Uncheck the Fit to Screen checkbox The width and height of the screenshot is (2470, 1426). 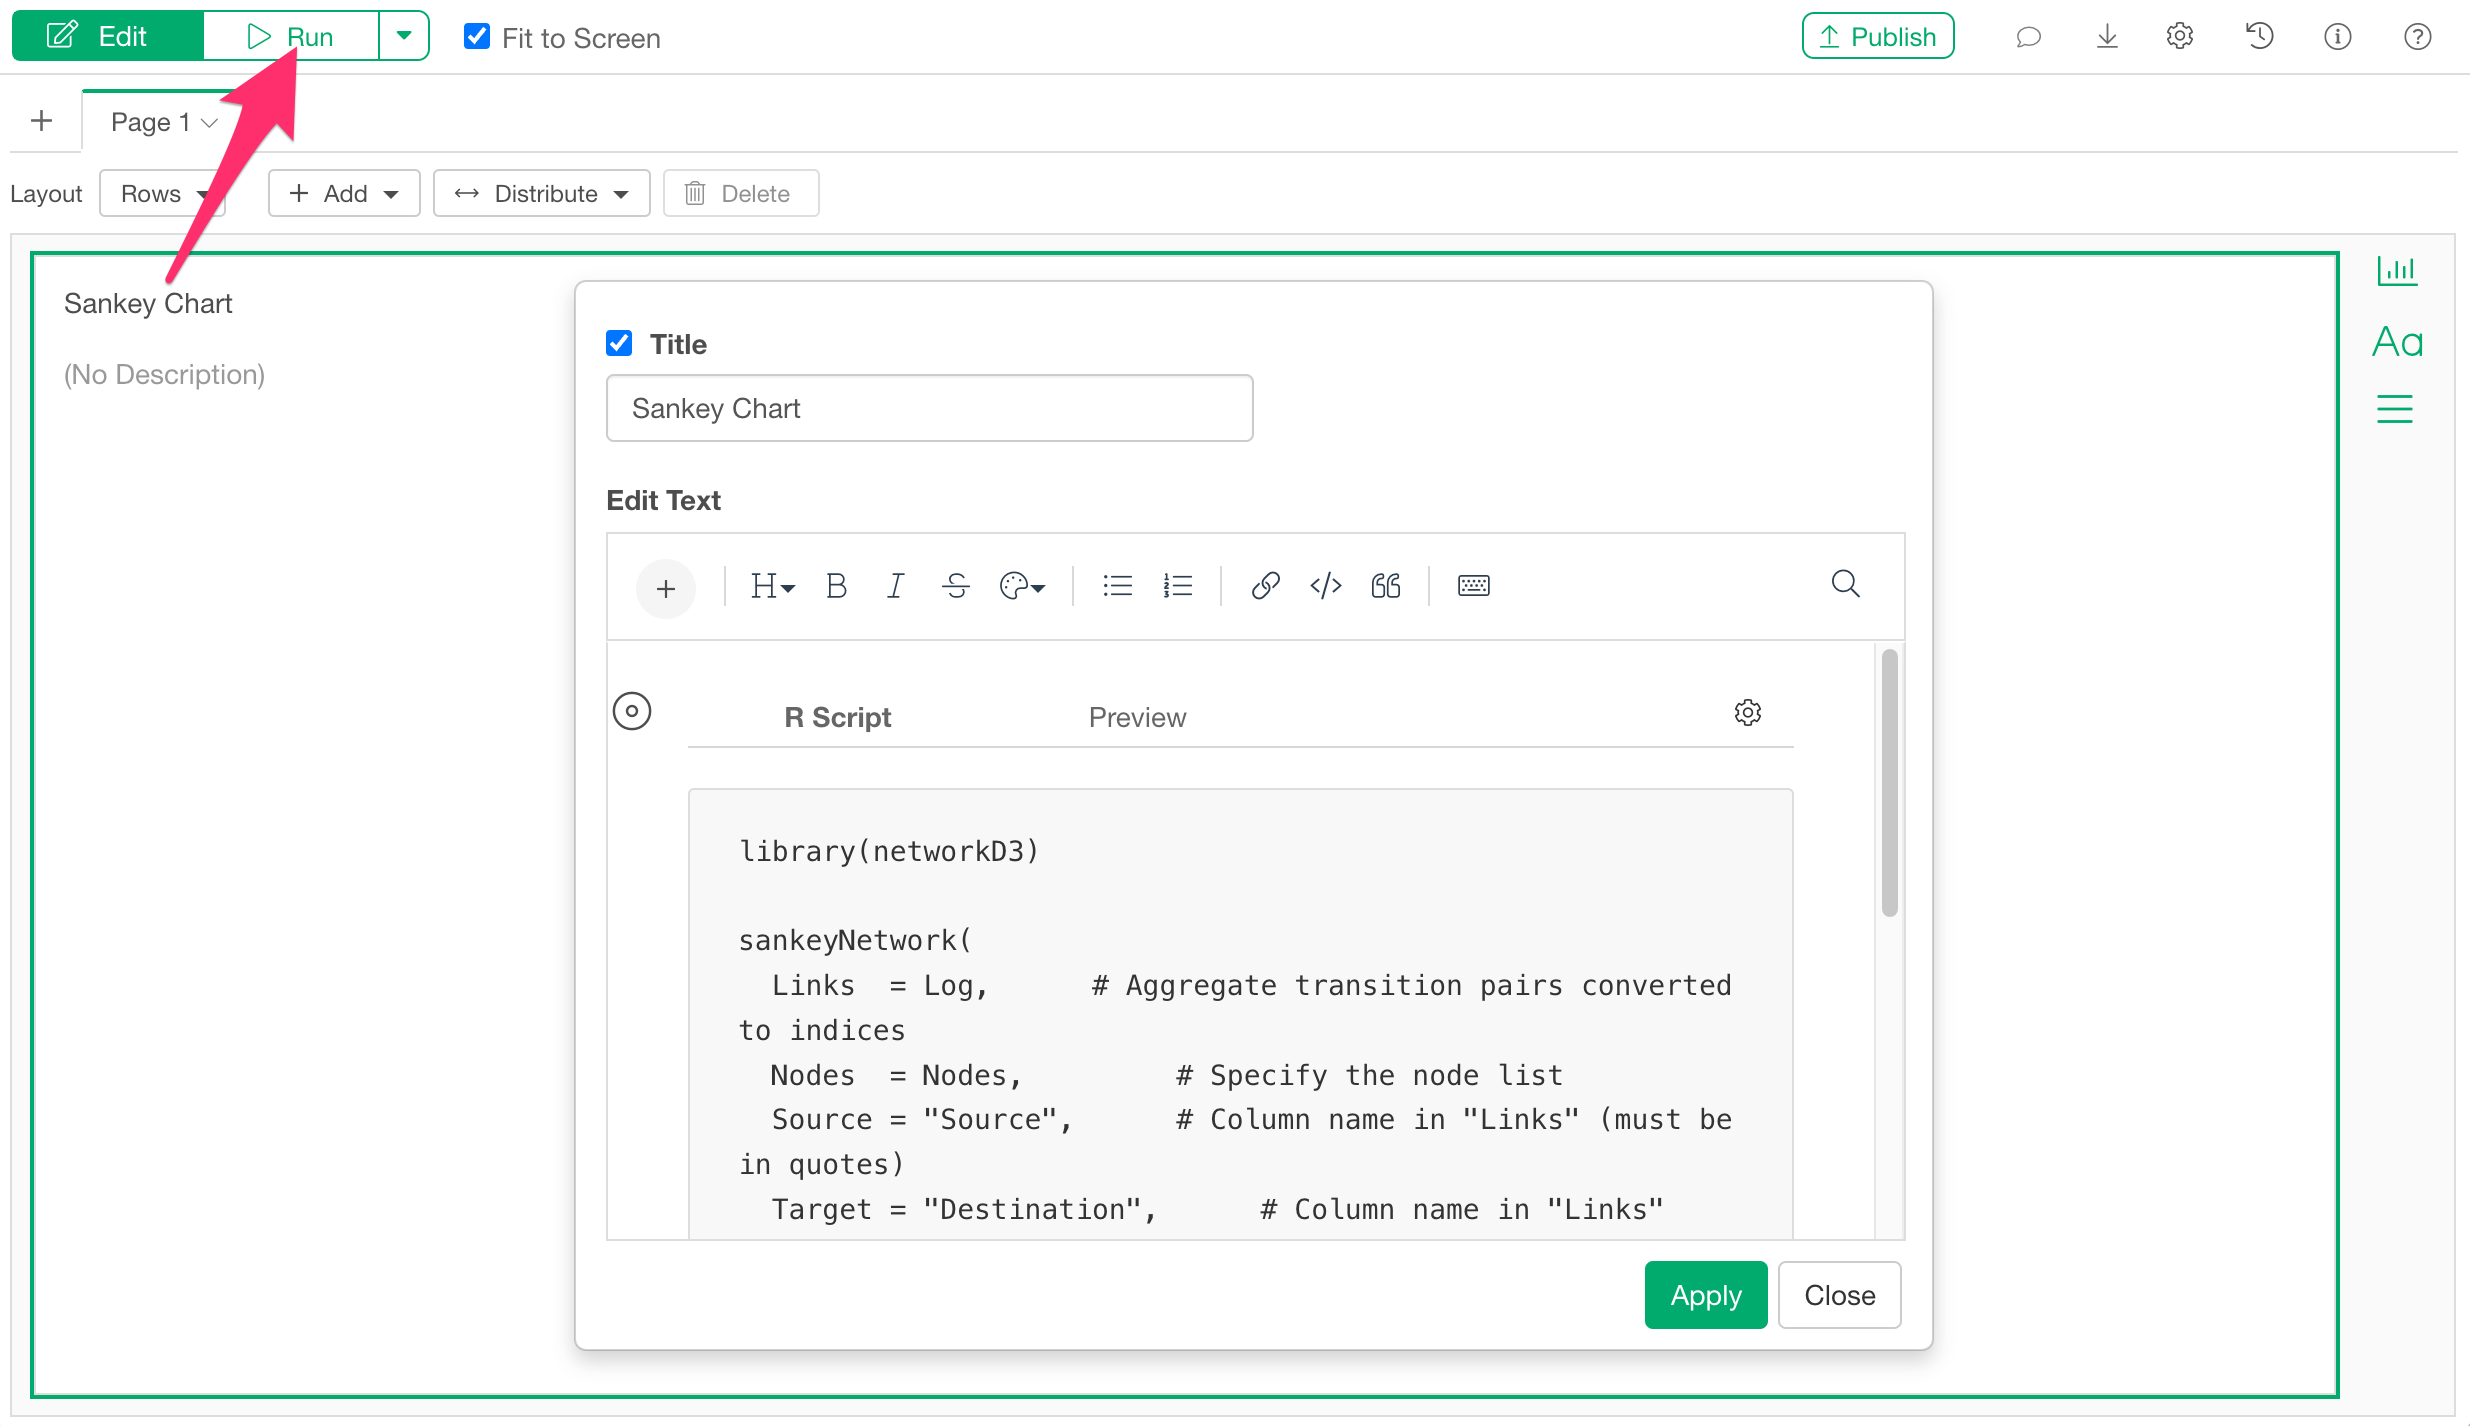pos(477,37)
